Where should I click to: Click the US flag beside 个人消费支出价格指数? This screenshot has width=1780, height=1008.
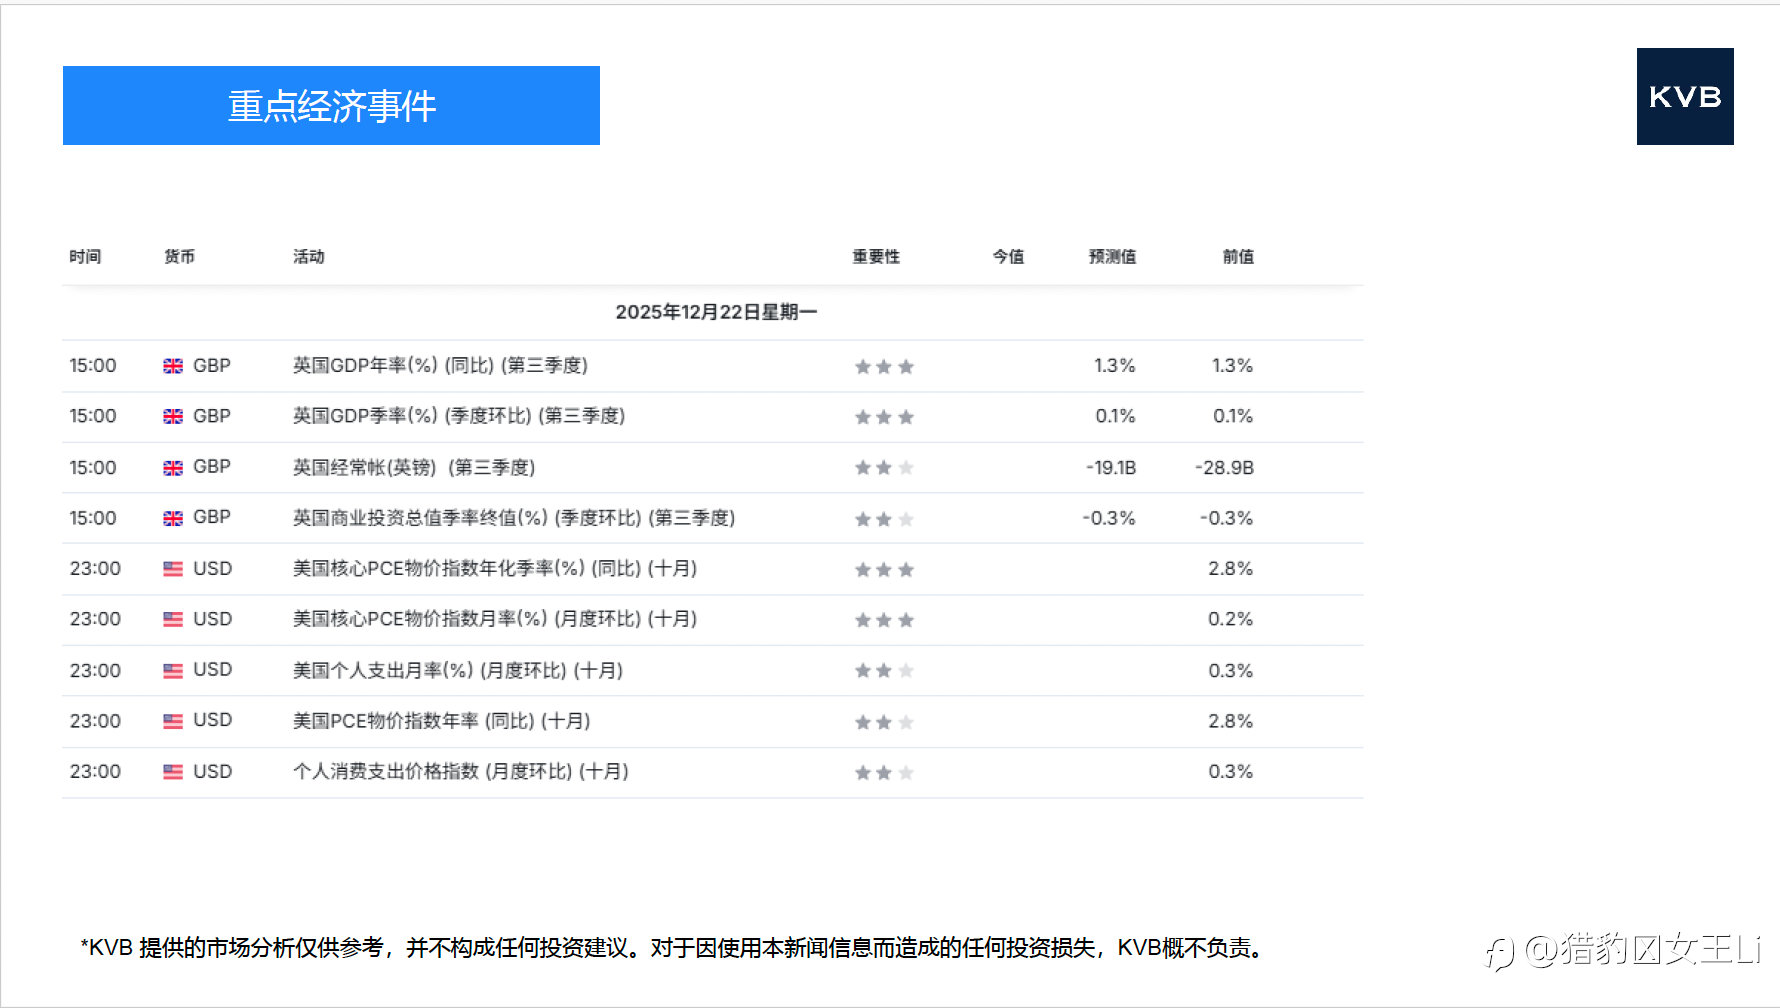click(173, 772)
